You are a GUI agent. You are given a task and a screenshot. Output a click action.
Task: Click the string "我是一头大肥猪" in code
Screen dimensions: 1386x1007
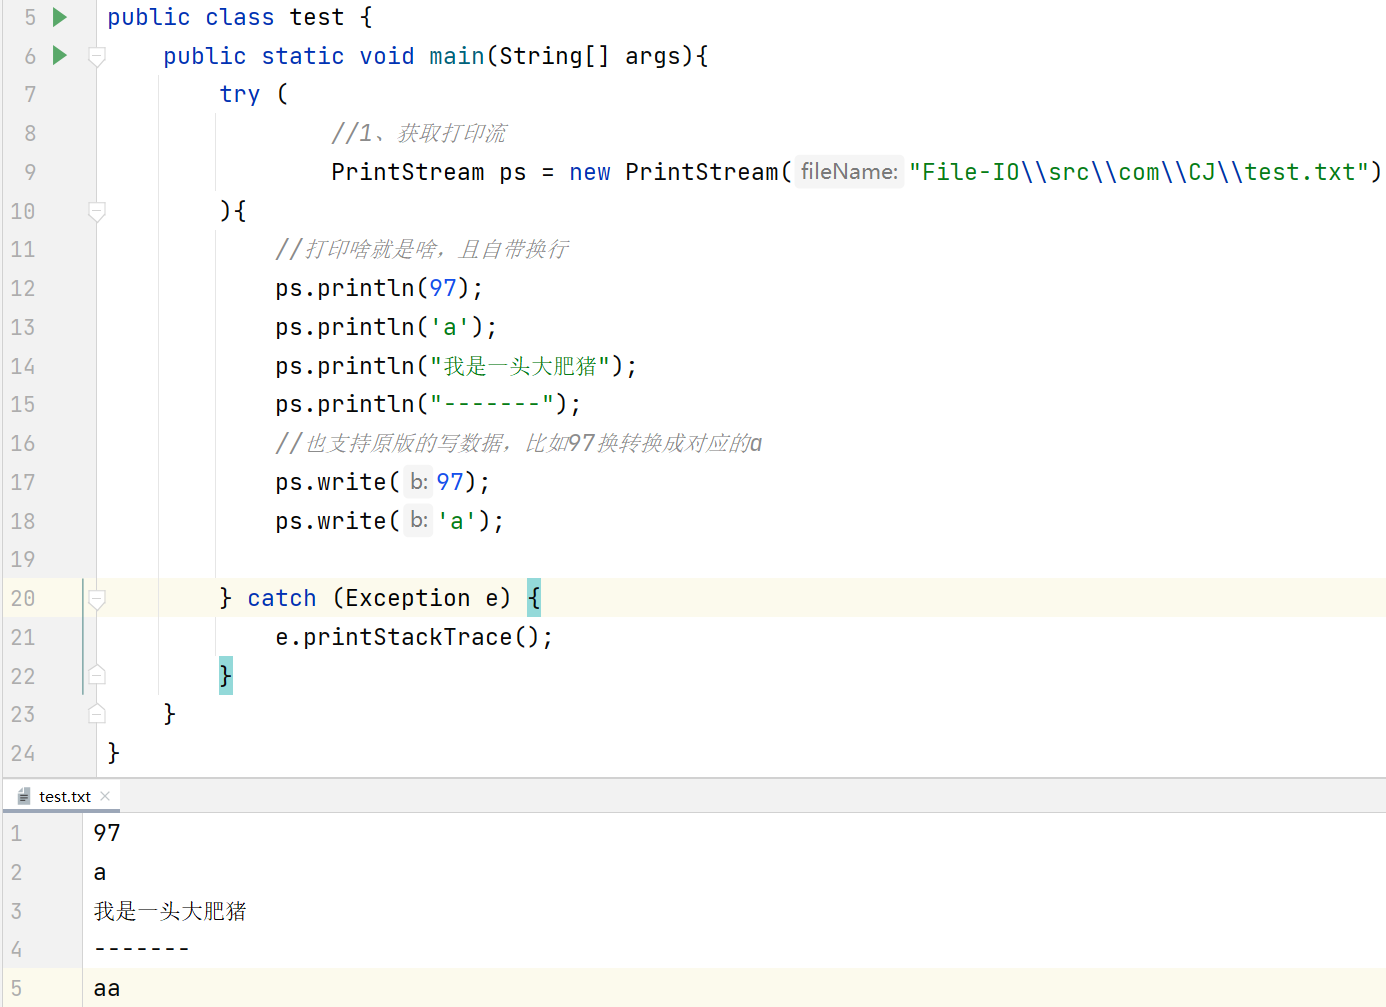520,366
